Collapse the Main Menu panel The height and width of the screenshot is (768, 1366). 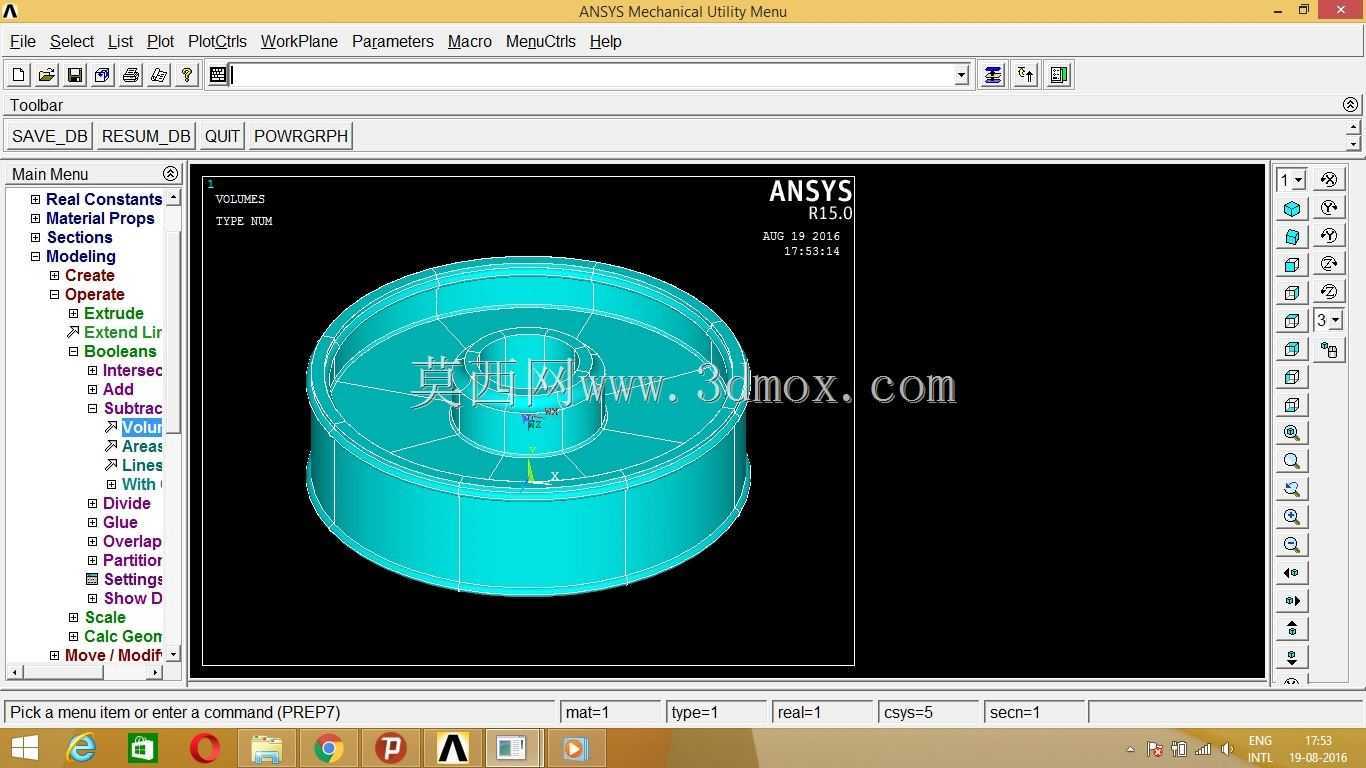point(170,174)
